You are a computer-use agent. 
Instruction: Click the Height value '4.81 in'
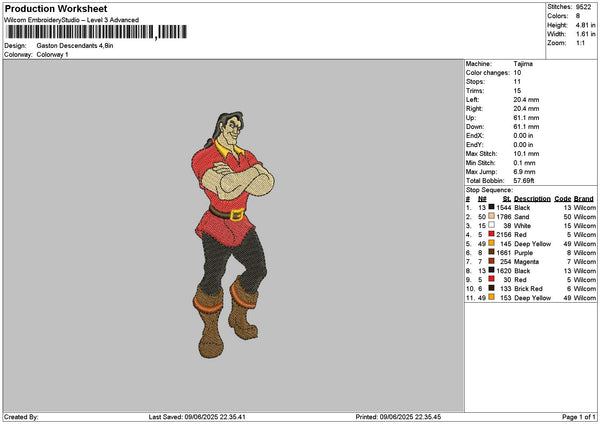(x=585, y=25)
